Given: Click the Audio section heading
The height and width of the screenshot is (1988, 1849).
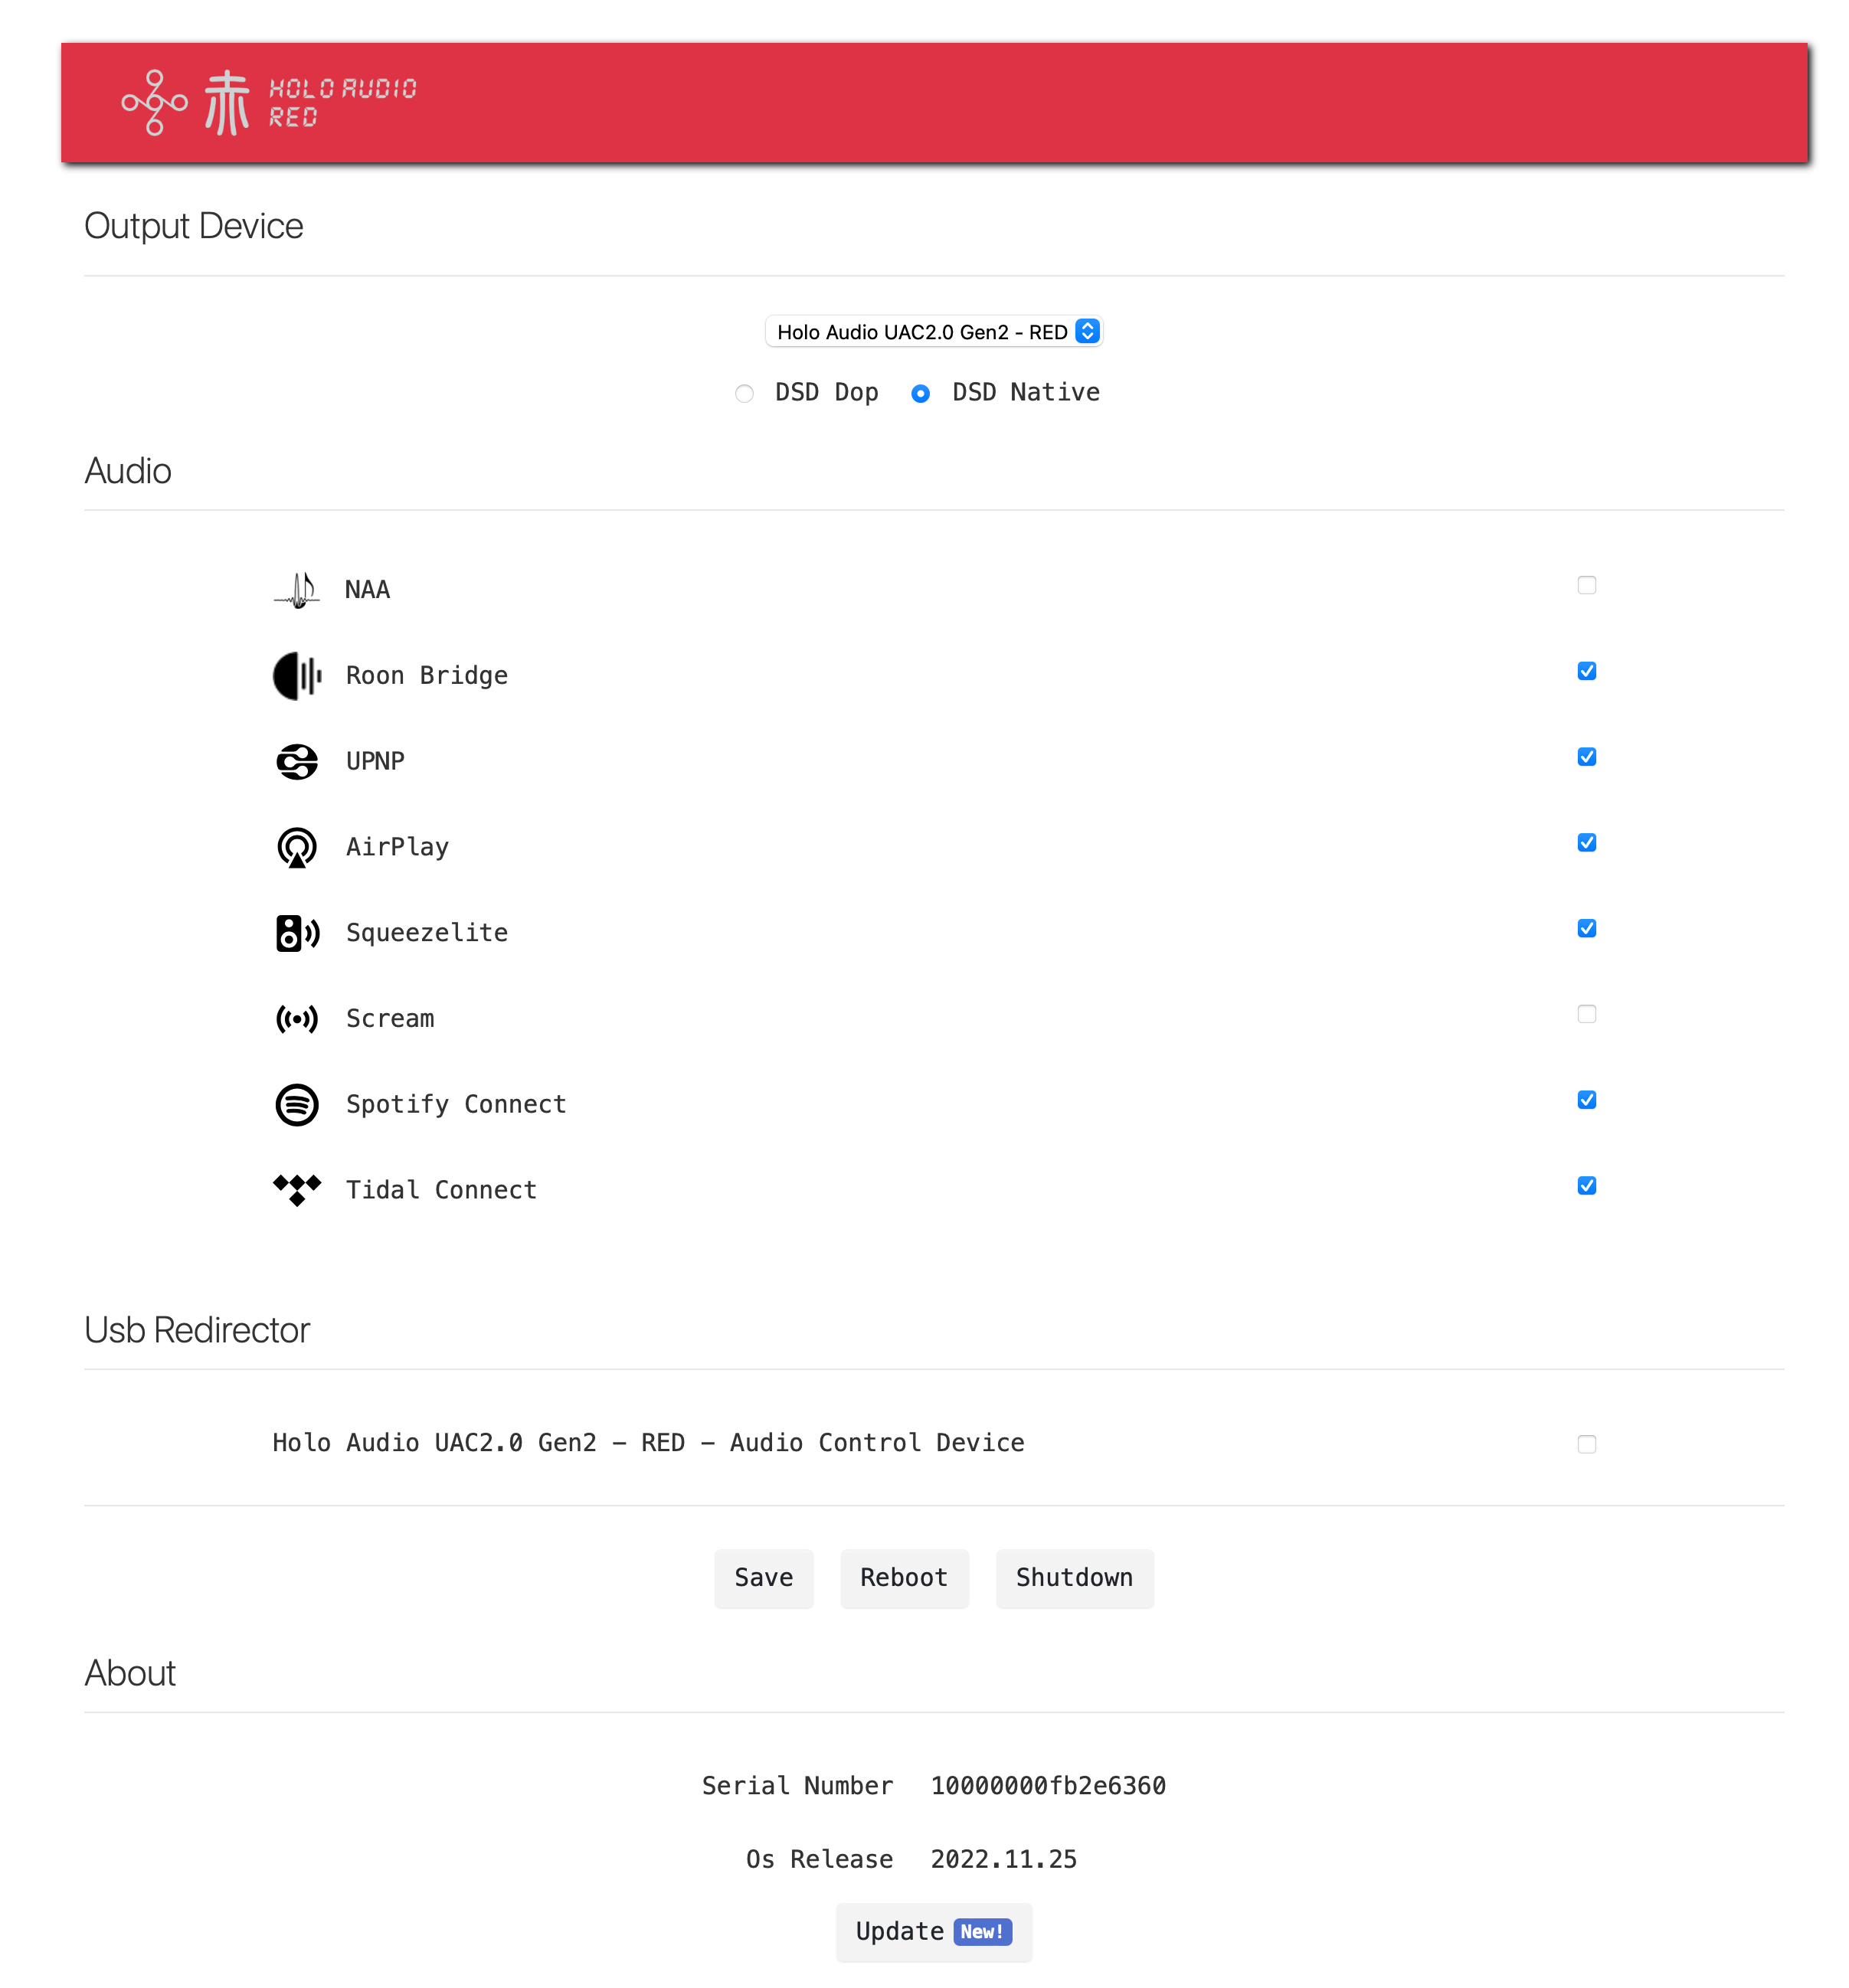Looking at the screenshot, I should [x=128, y=471].
